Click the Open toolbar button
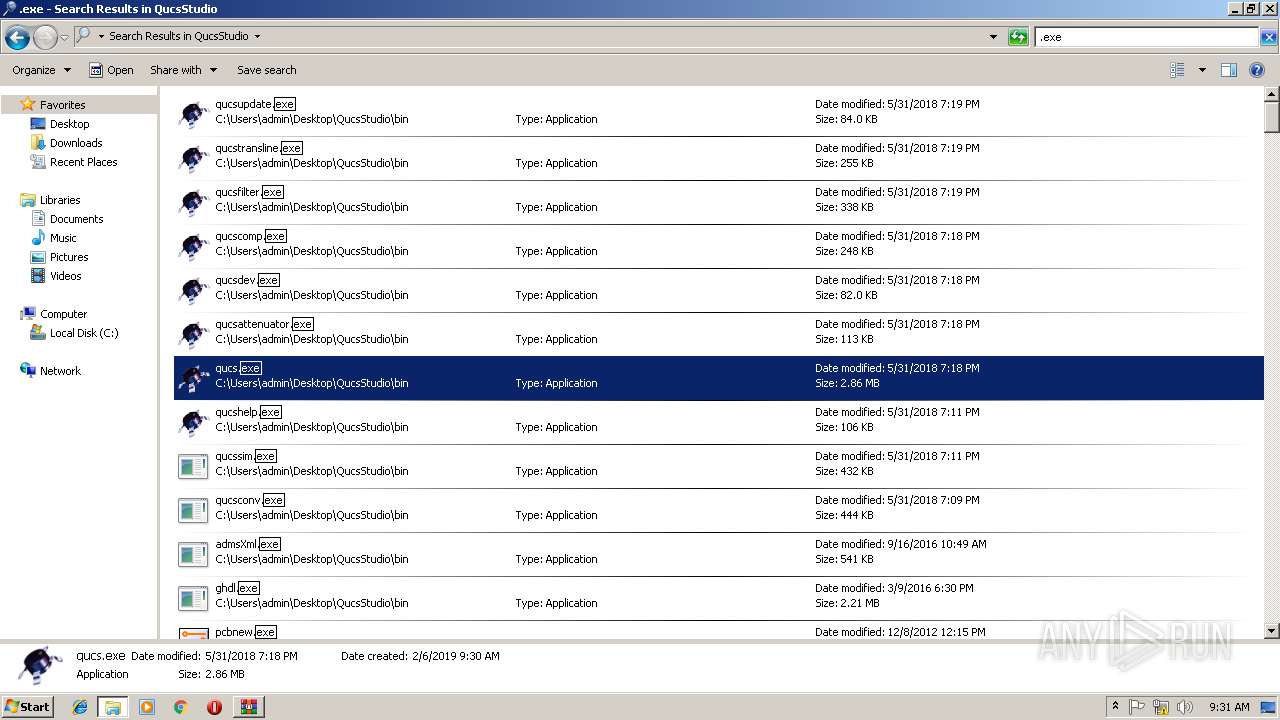Viewport: 1280px width, 720px height. pos(111,70)
